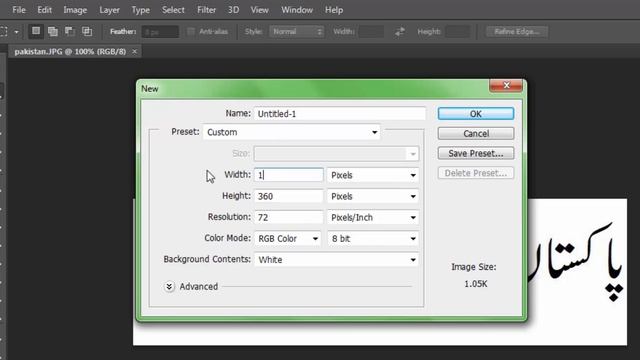Image resolution: width=640 pixels, height=360 pixels.
Task: Open the Type menu
Action: point(140,10)
